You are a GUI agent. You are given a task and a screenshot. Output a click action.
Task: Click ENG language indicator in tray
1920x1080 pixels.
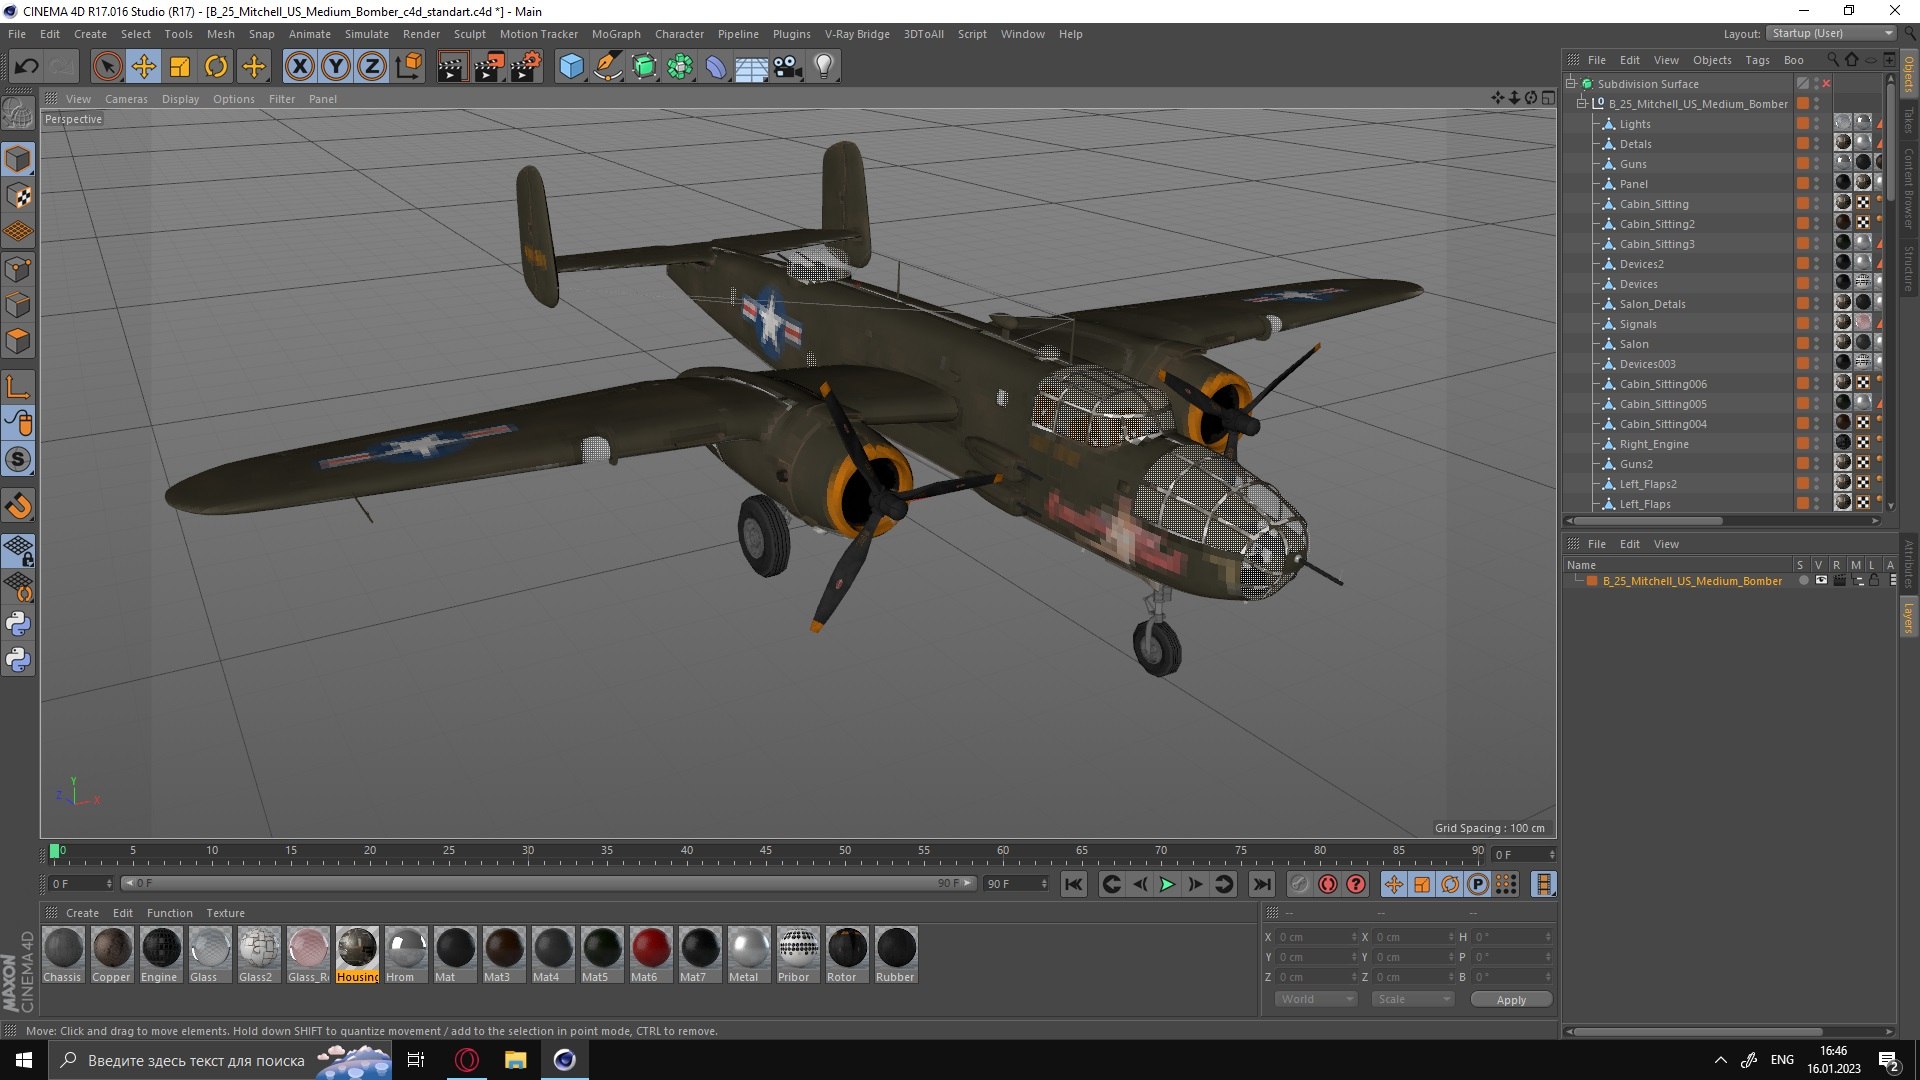[1782, 1060]
